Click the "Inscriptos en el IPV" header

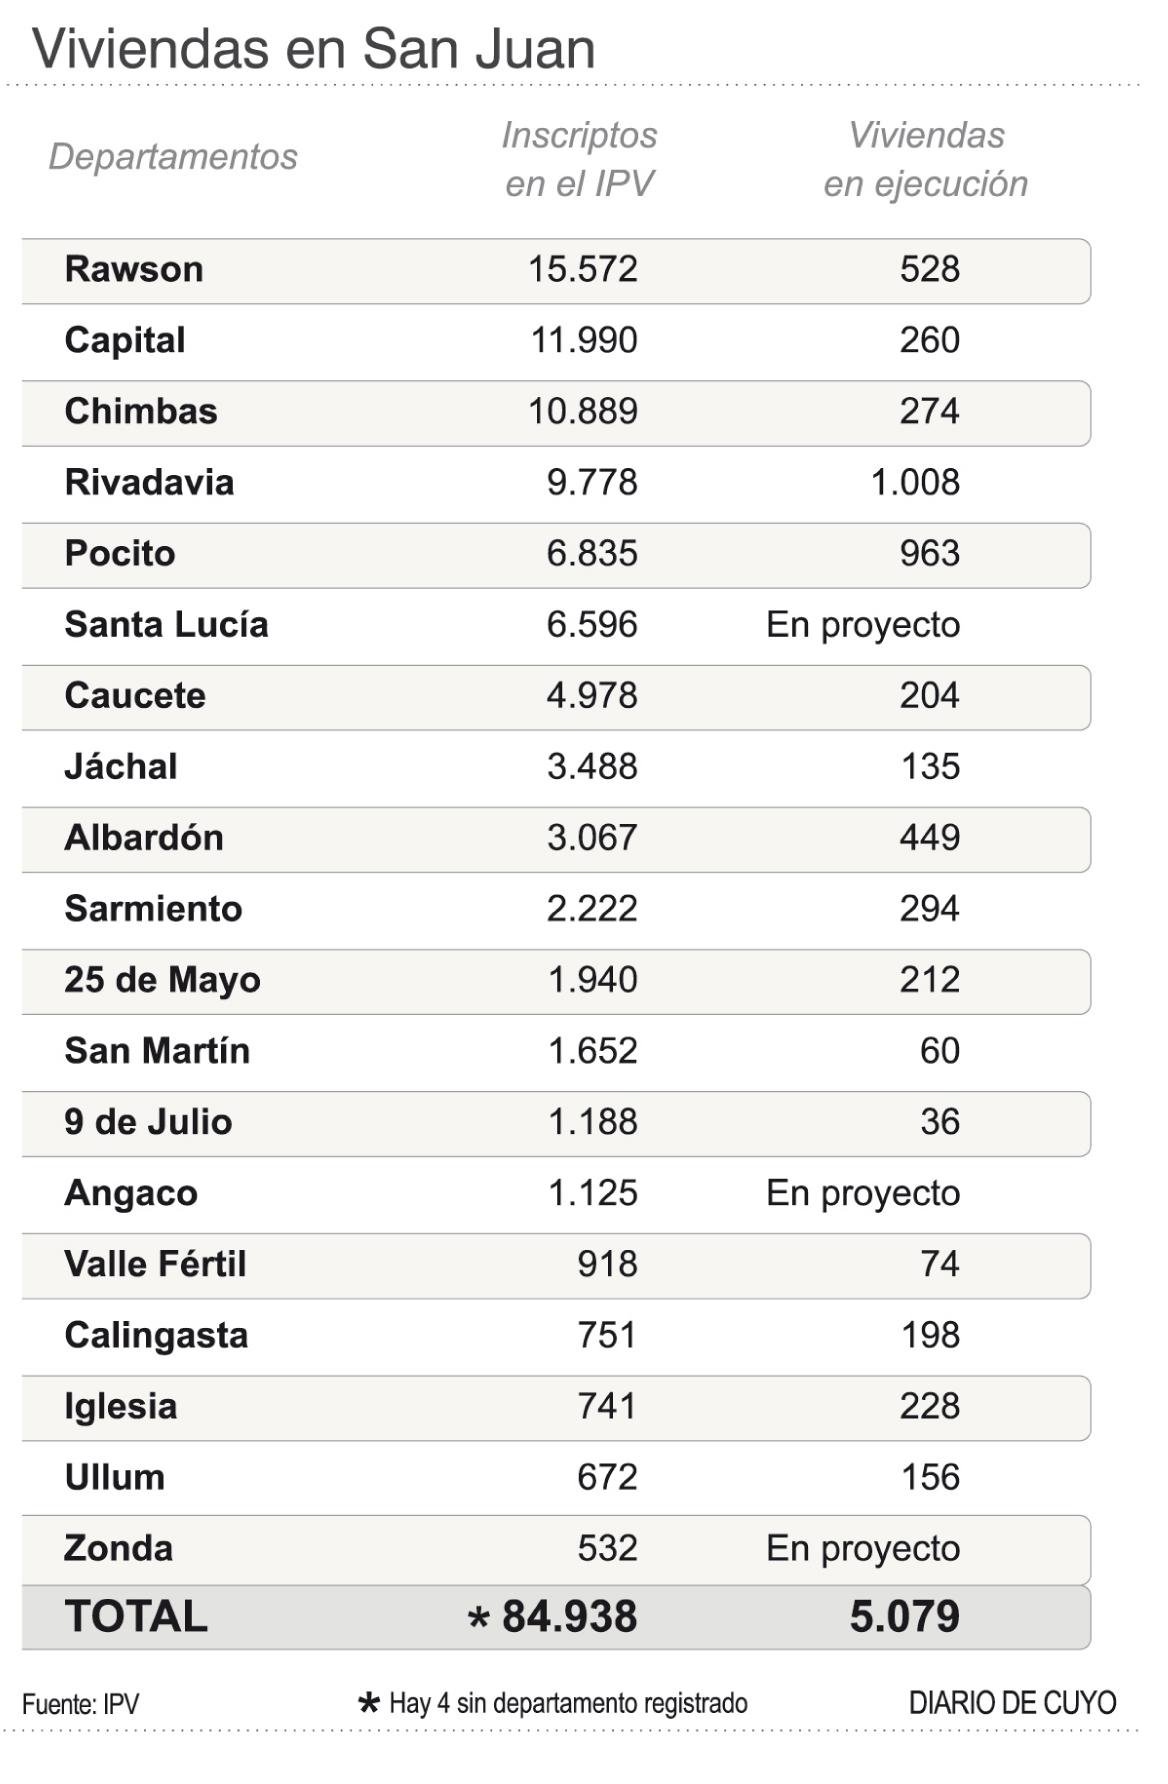pyautogui.click(x=579, y=159)
